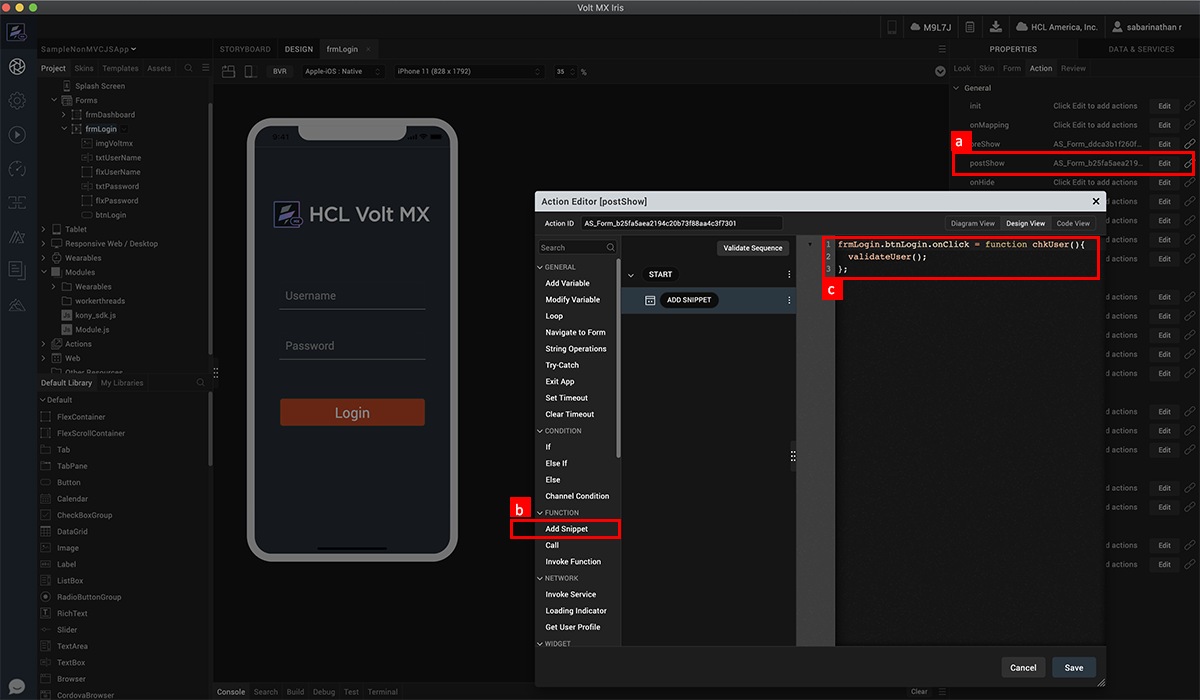Click the play icon in left sidebar

pyautogui.click(x=17, y=134)
